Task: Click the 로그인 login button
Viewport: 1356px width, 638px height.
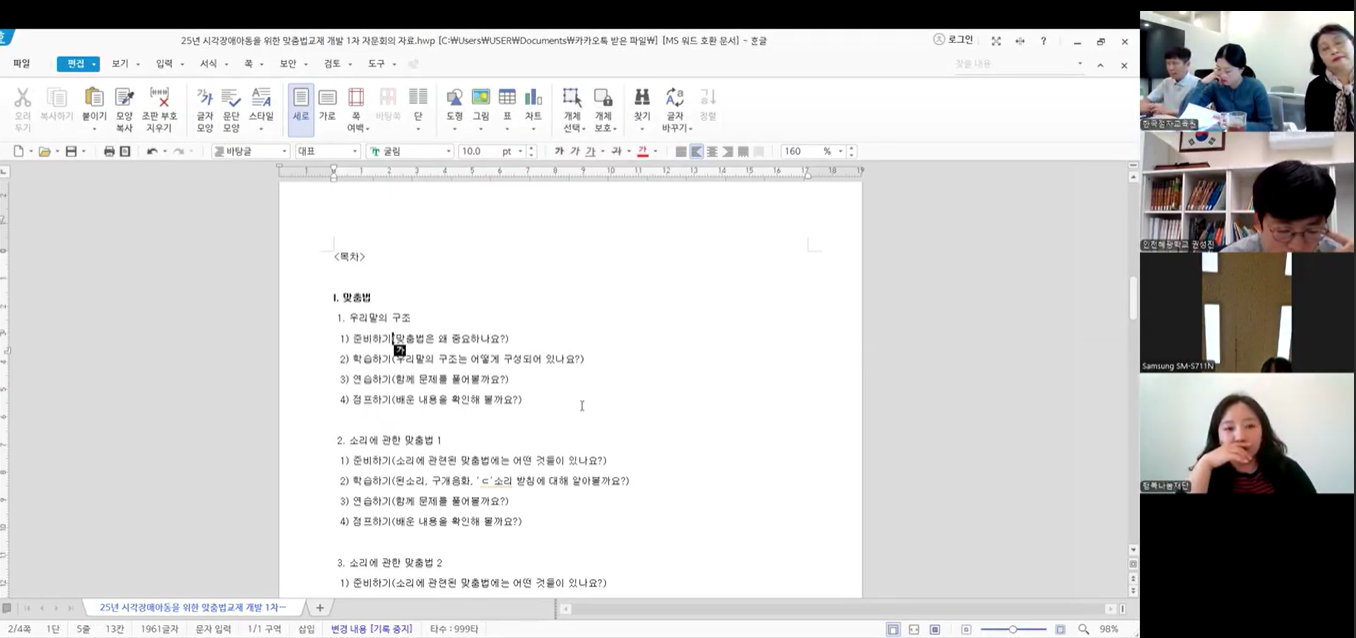Action: [953, 40]
